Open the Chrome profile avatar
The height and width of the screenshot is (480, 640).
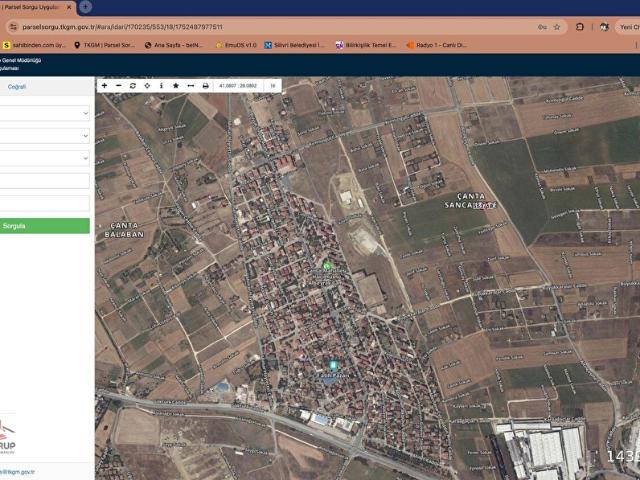point(604,27)
